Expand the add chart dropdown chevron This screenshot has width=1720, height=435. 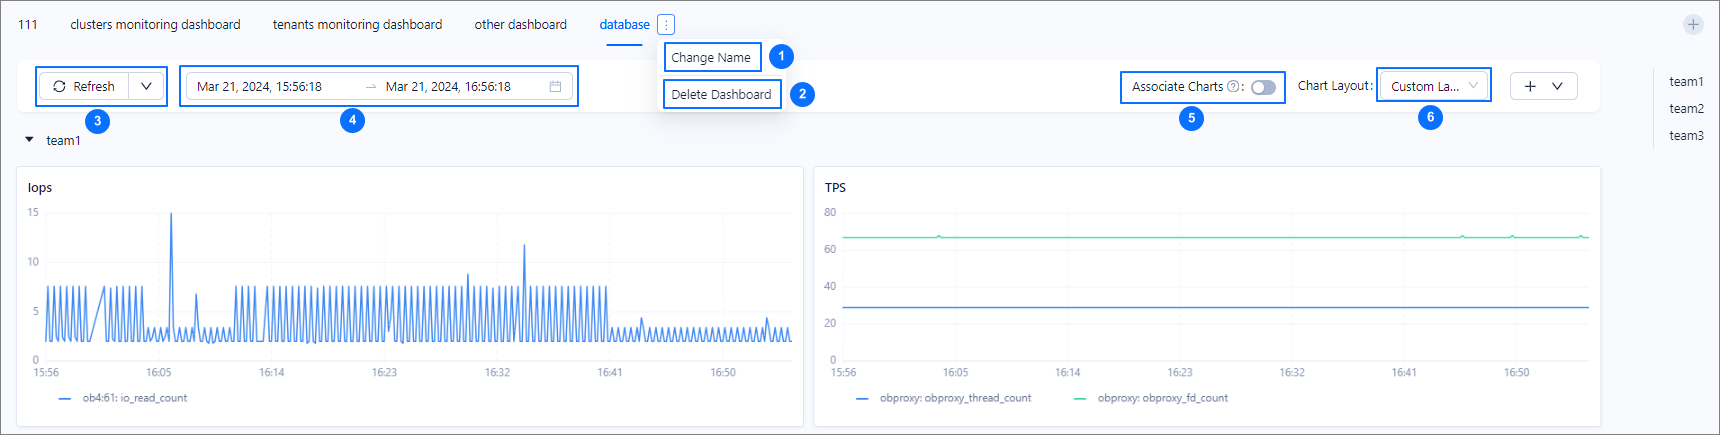coord(1557,87)
